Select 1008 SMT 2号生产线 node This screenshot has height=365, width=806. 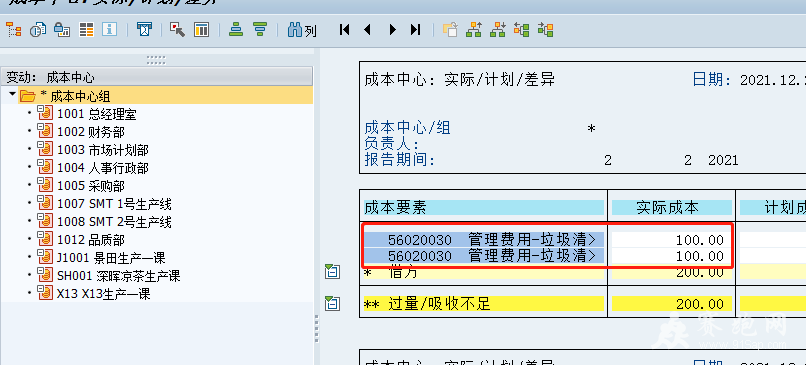tap(114, 222)
